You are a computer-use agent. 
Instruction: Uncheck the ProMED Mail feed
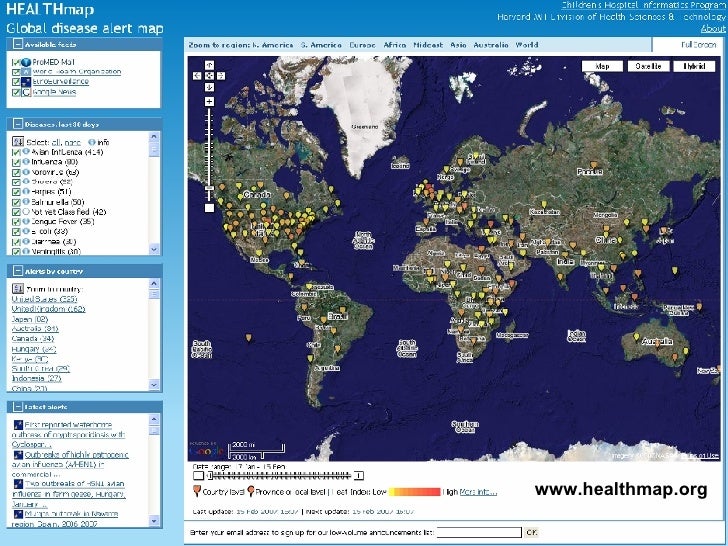tap(16, 62)
